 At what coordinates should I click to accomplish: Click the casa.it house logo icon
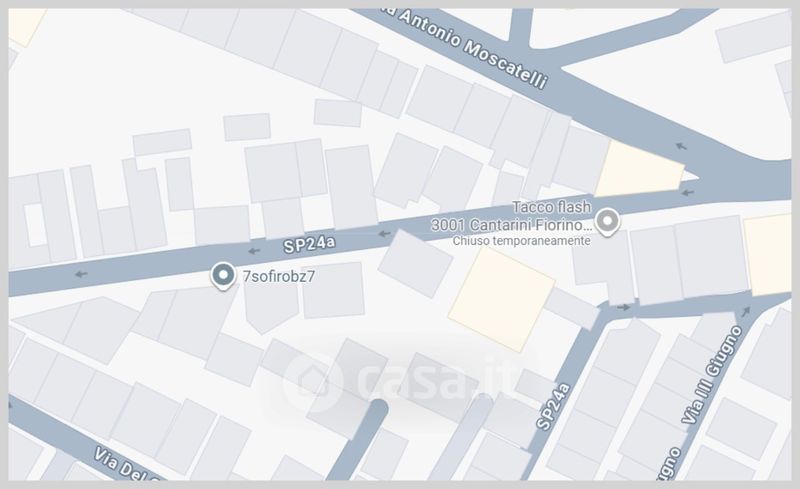[313, 382]
